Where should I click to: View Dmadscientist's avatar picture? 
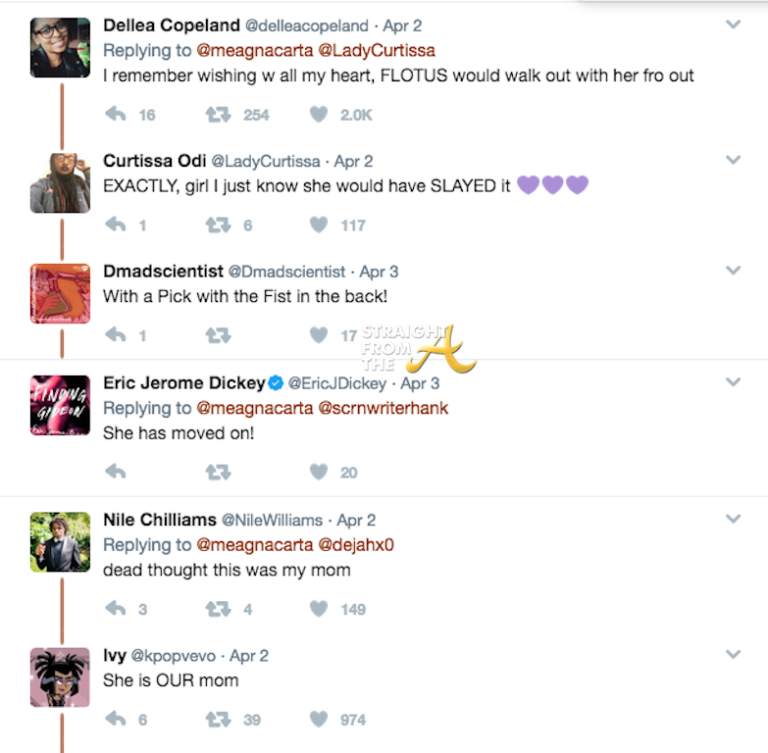click(61, 294)
